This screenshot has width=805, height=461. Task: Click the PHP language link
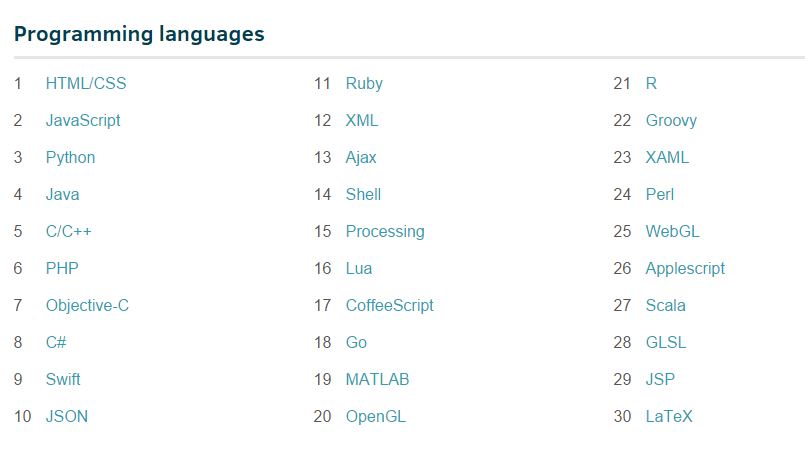[x=62, y=269]
